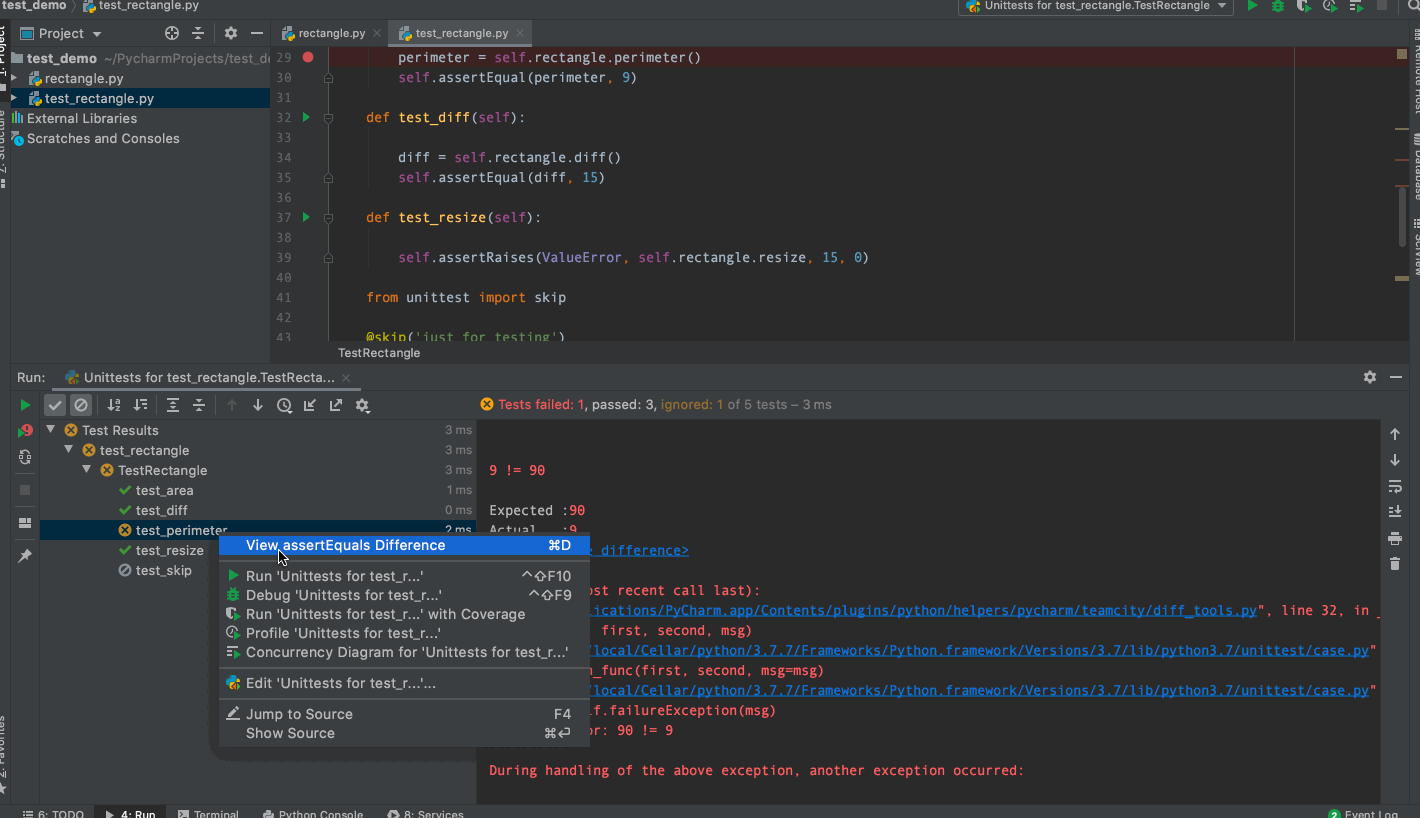The height and width of the screenshot is (818, 1420).
Task: Collapse Test Results root node
Action: coord(51,430)
